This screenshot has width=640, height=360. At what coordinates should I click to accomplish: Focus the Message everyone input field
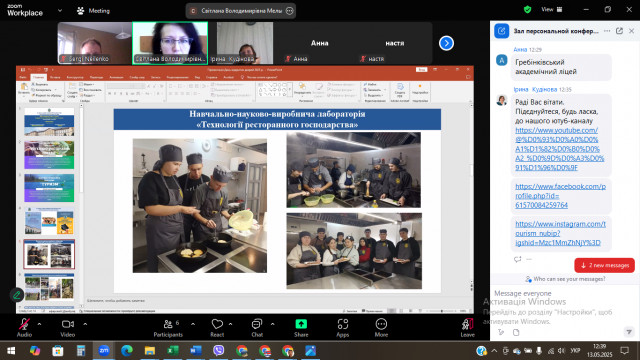point(564,293)
